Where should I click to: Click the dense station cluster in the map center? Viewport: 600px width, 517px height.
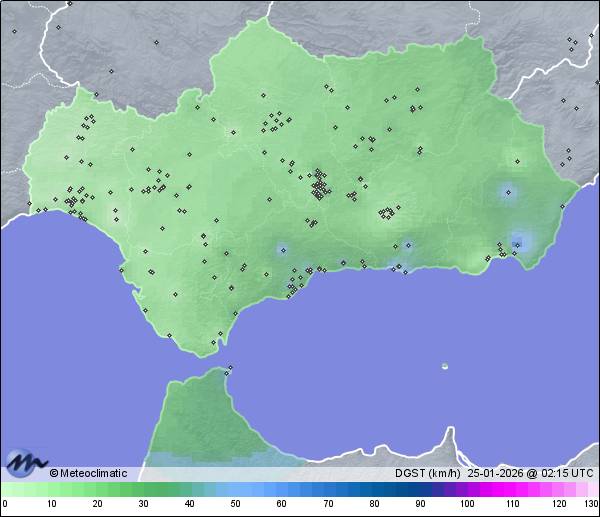[320, 186]
